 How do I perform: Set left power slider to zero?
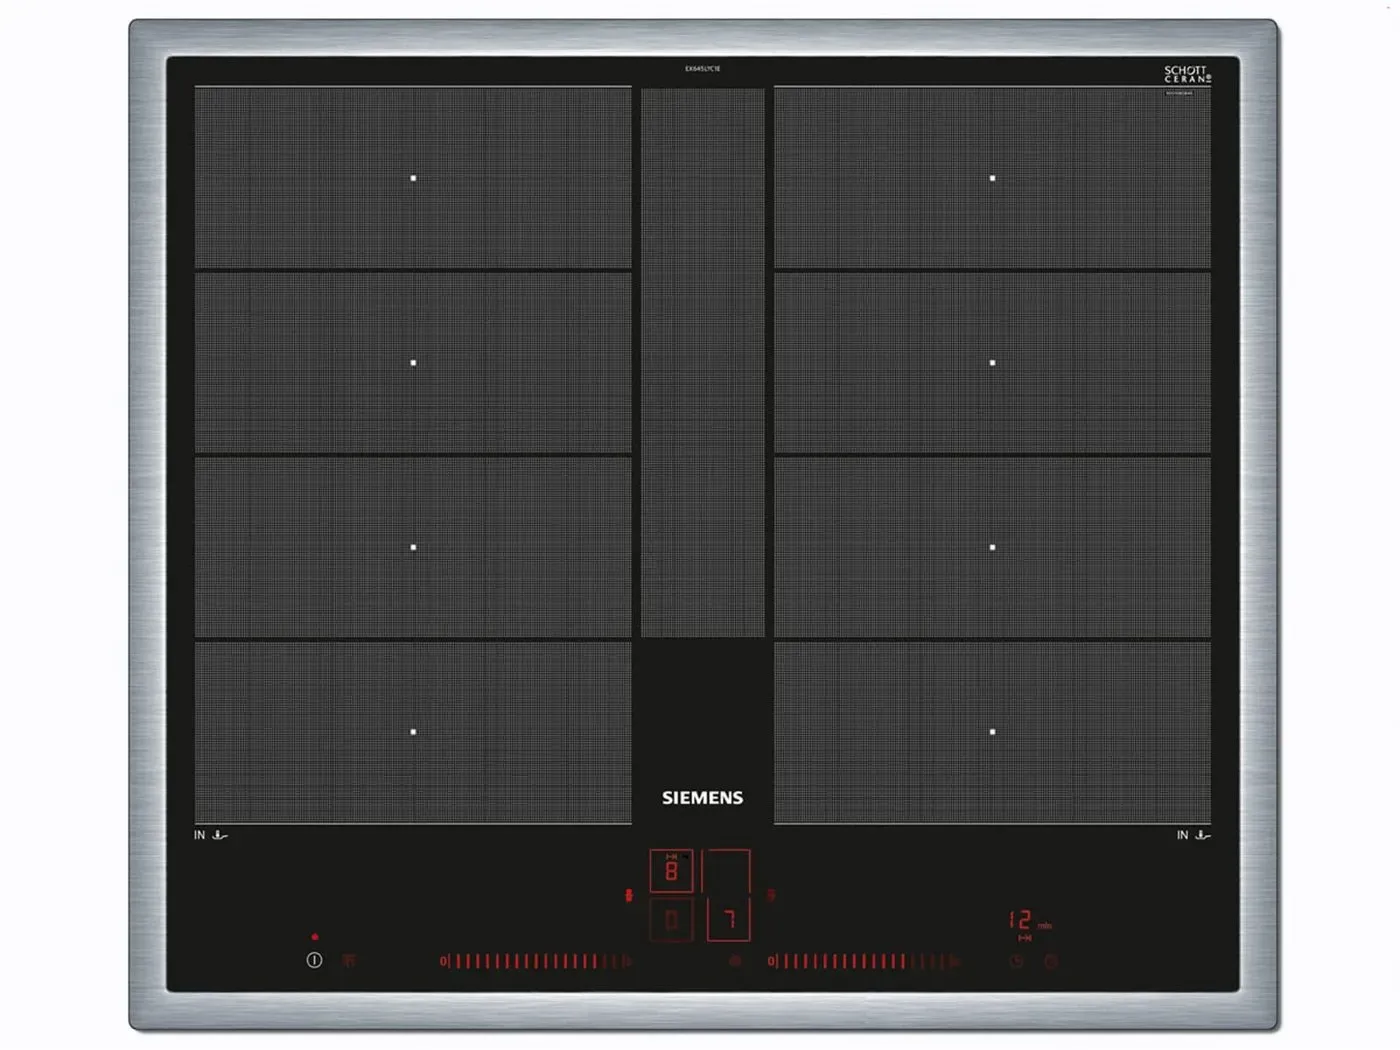pyautogui.click(x=443, y=961)
